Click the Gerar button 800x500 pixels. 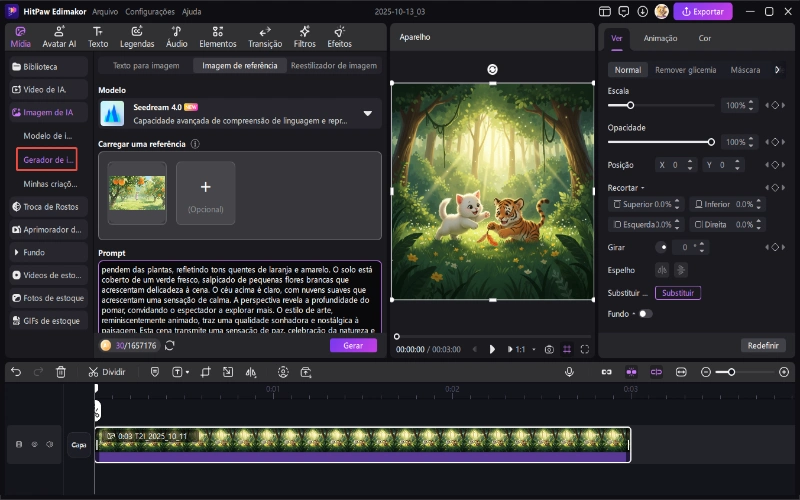[x=353, y=345]
